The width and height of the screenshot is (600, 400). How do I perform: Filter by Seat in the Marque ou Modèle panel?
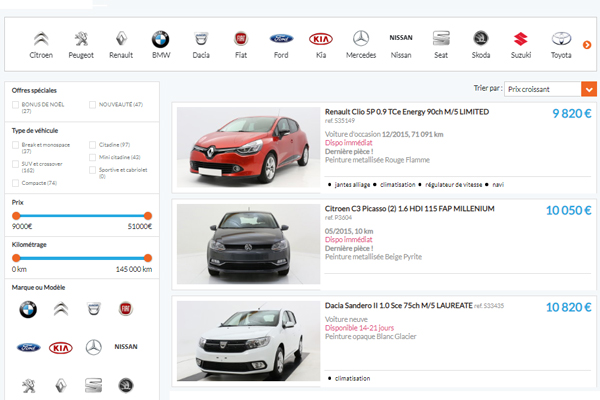pos(93,385)
